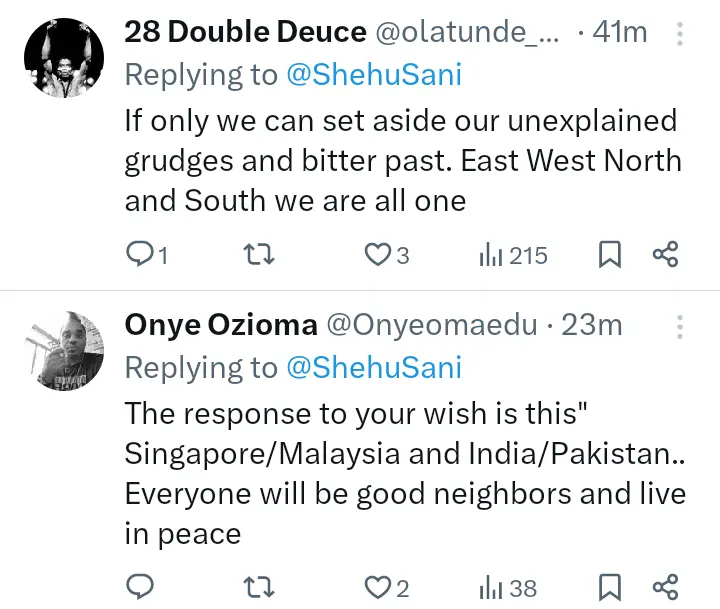This screenshot has height=609, width=720.
Task: Bookmark Onye Ozioma's tweet
Action: click(x=609, y=584)
